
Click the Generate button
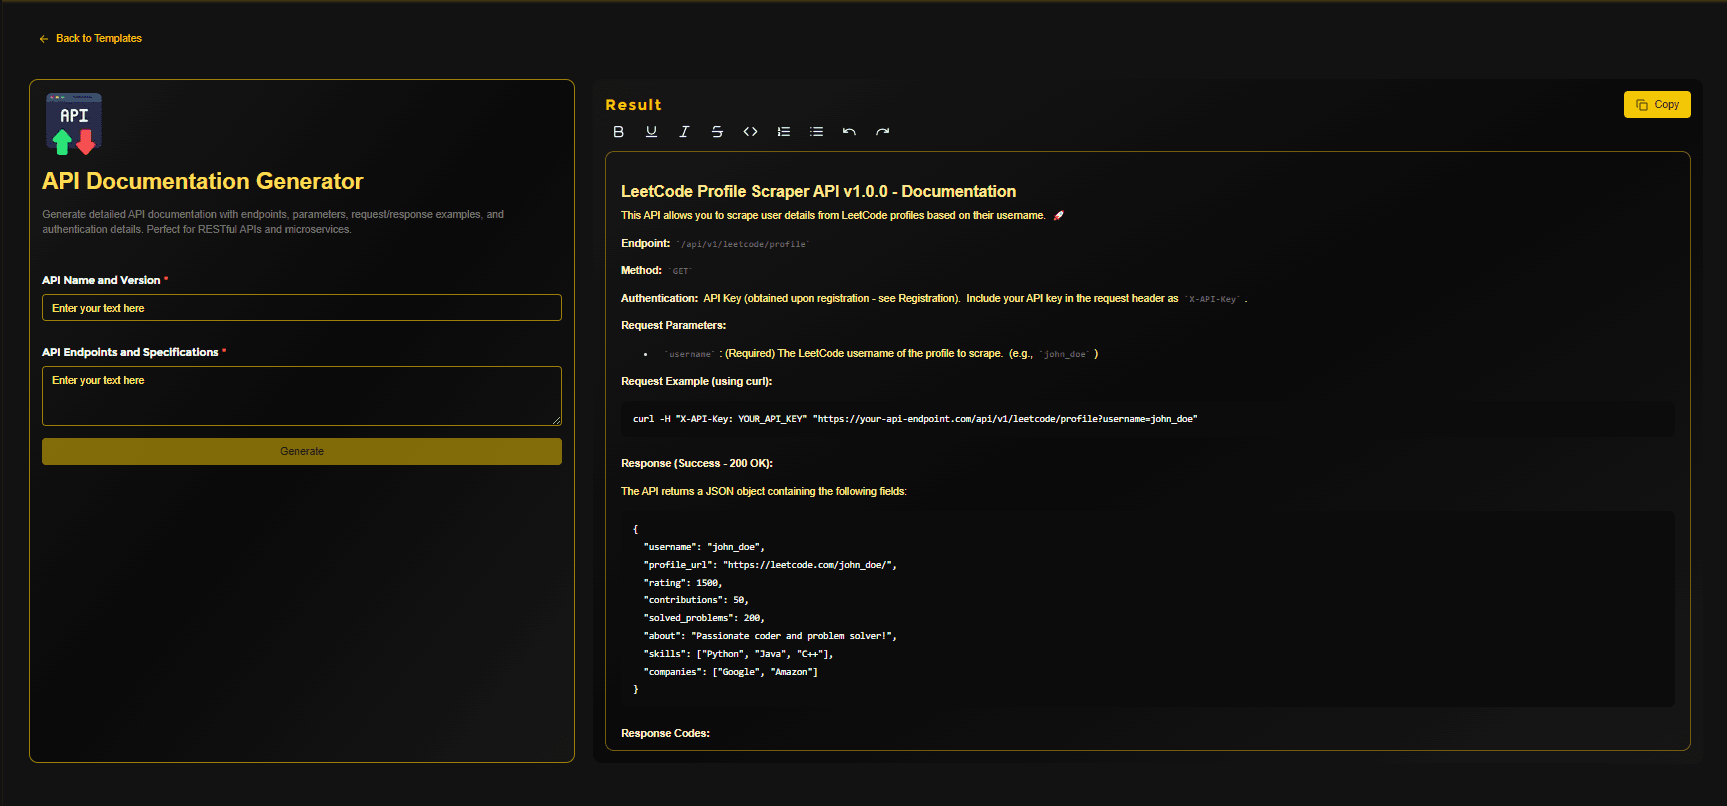coord(302,452)
